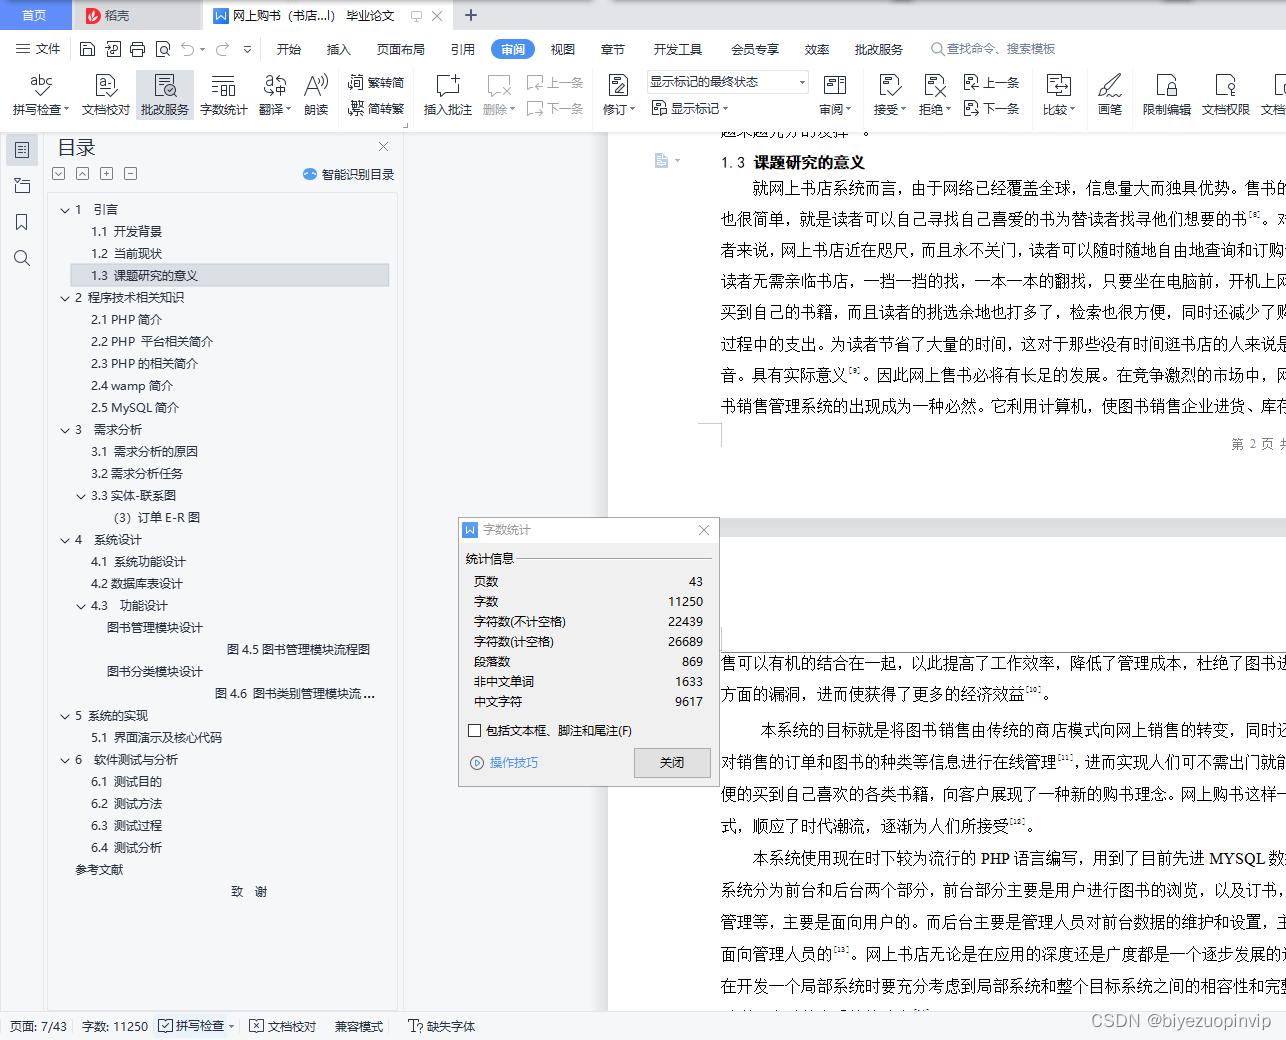Switch to the 插入 ribbon tab

[339, 49]
